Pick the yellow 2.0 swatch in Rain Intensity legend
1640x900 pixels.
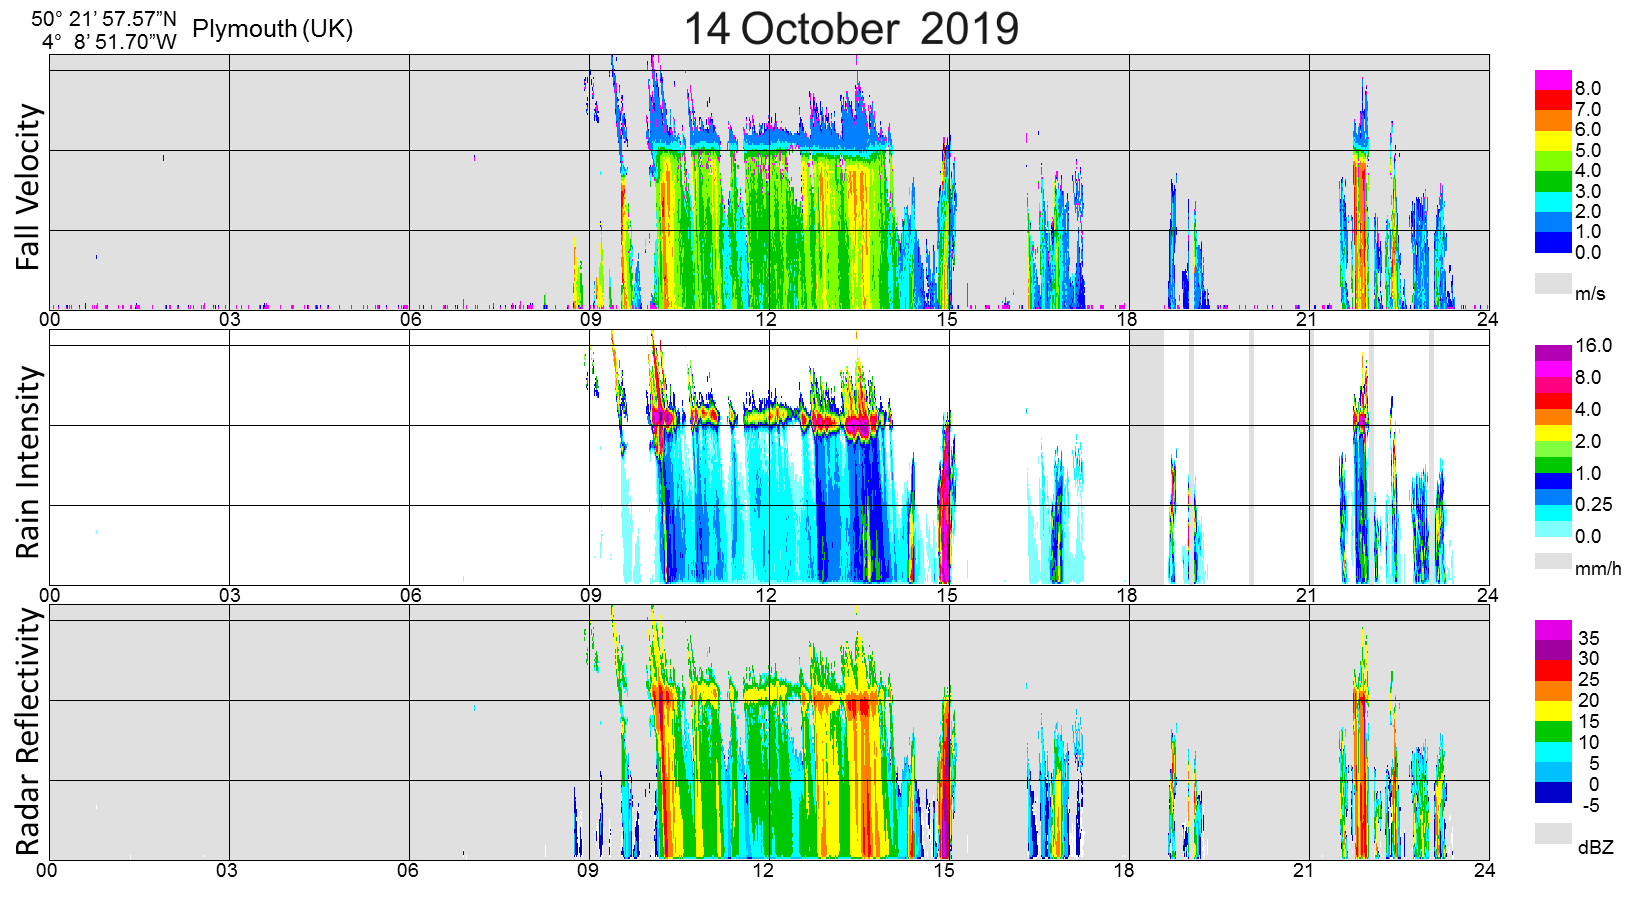(1553, 433)
